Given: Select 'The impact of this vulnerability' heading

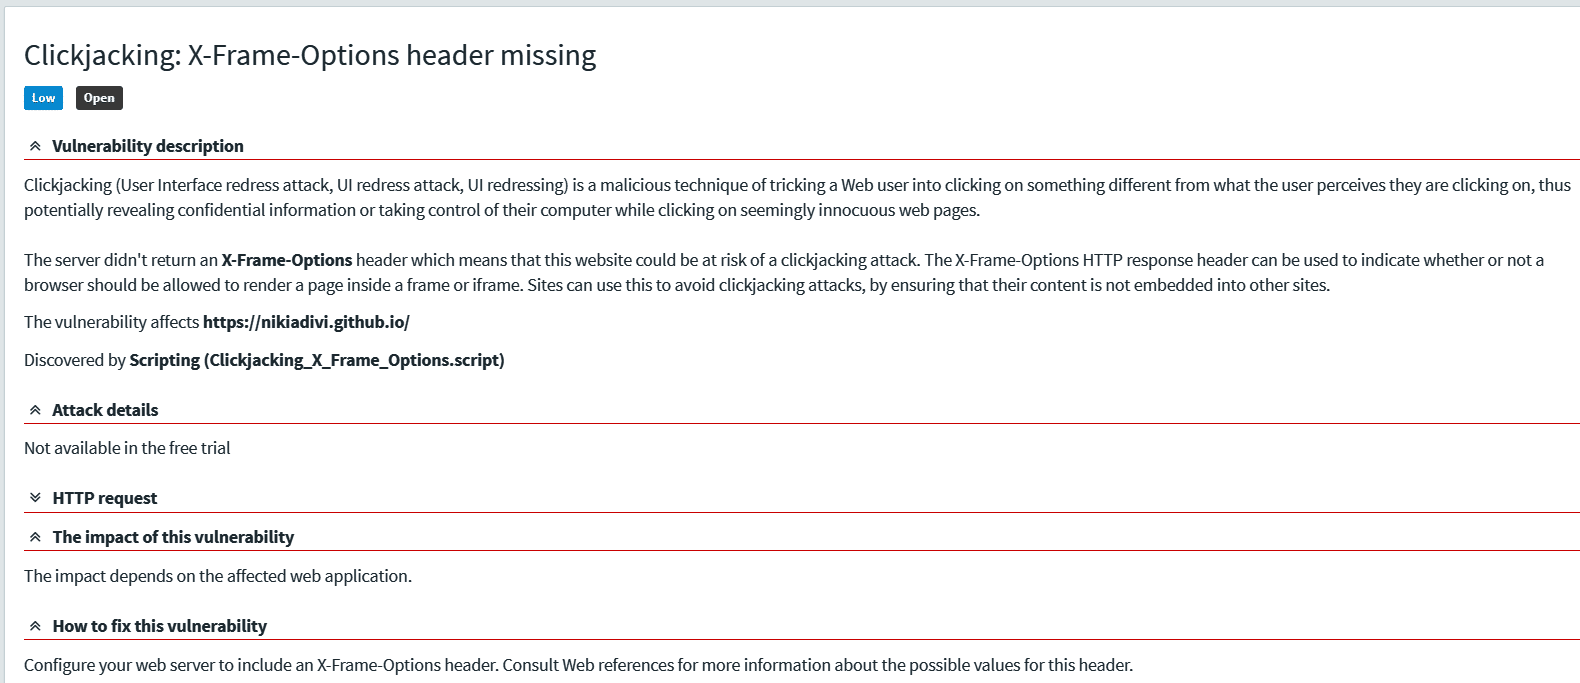Looking at the screenshot, I should tap(173, 537).
